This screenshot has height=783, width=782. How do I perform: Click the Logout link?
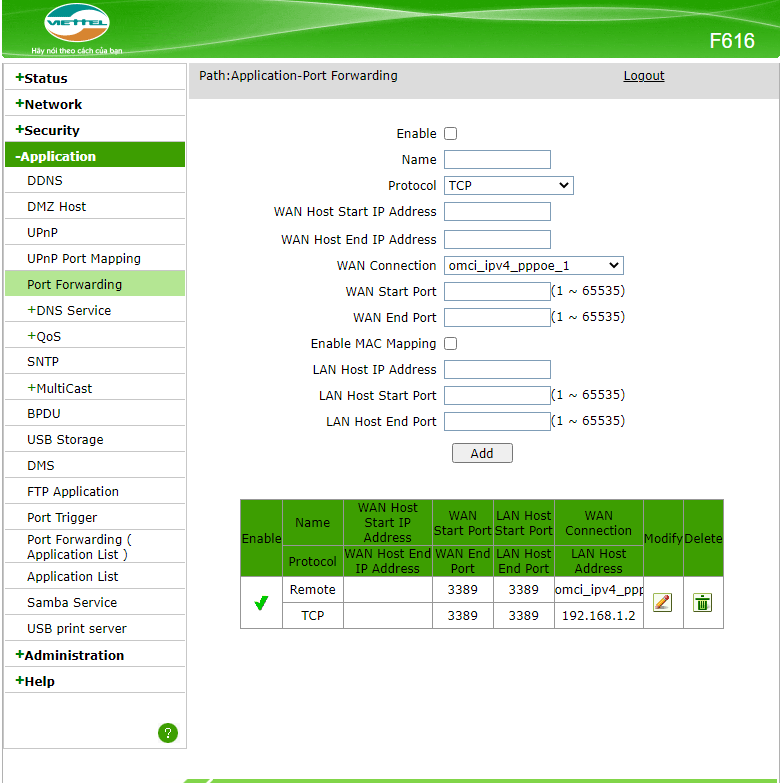[x=644, y=76]
